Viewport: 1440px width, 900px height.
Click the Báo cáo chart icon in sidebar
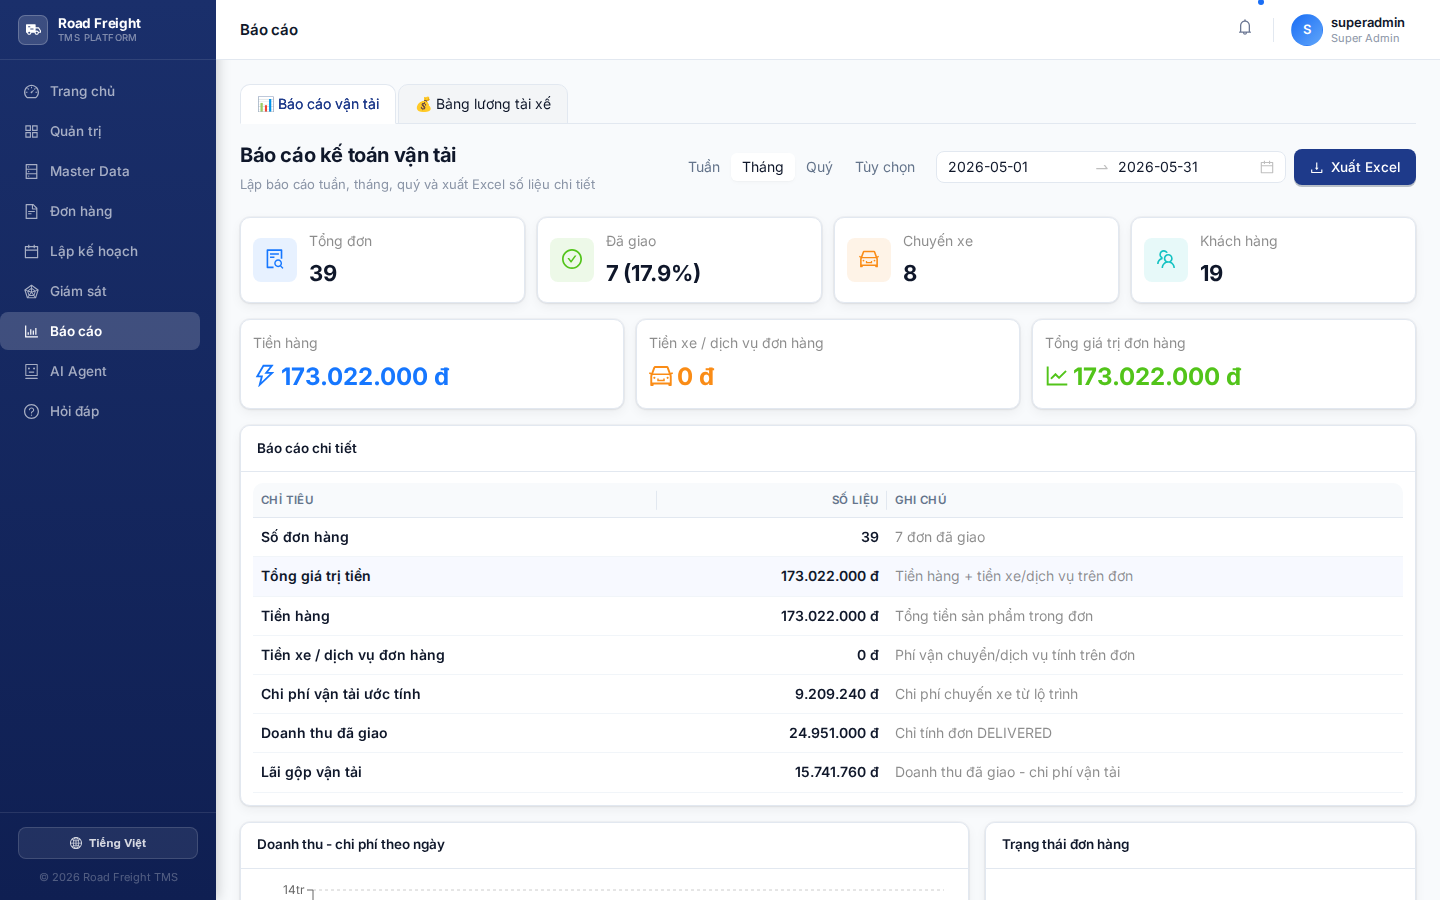click(32, 331)
